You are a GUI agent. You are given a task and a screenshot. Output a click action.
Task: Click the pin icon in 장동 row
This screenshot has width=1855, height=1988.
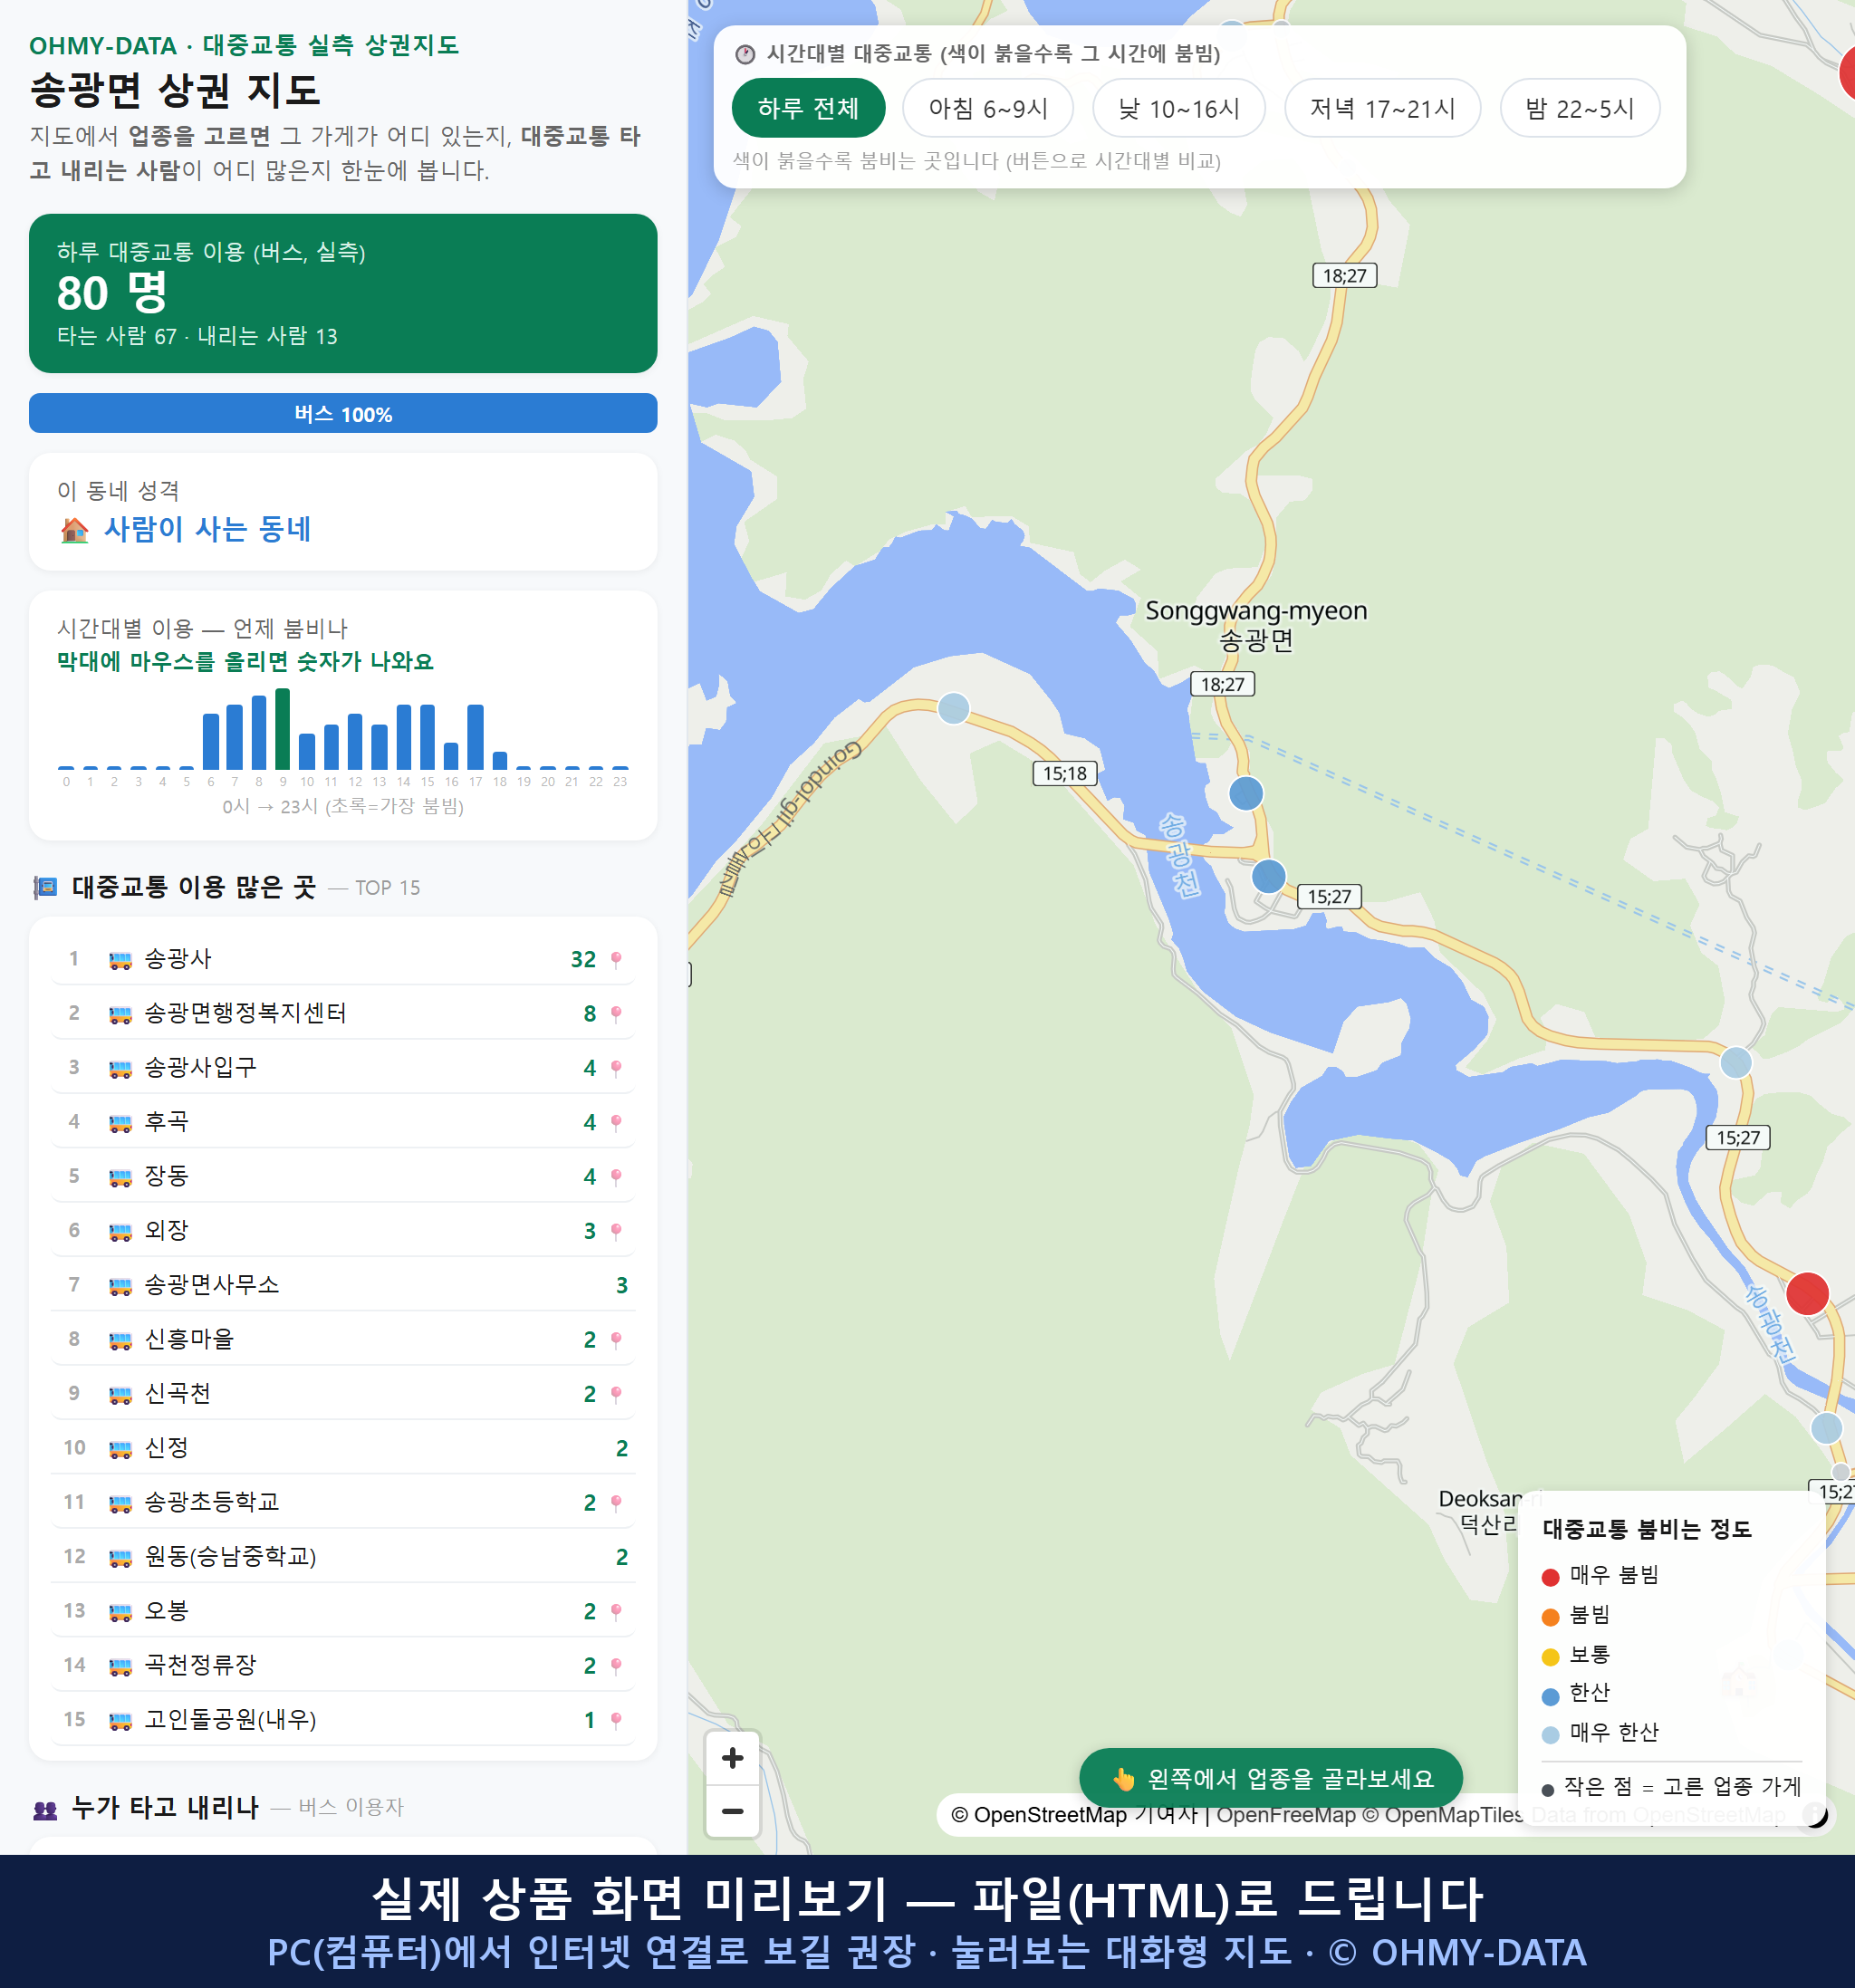[616, 1177]
